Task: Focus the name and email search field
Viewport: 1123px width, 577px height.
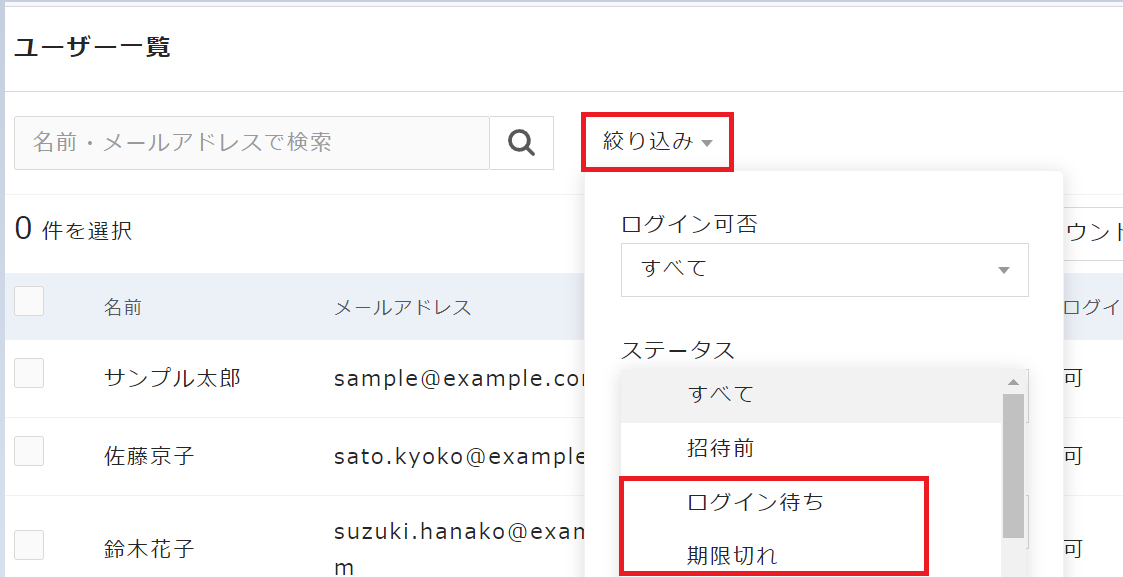Action: click(x=251, y=143)
